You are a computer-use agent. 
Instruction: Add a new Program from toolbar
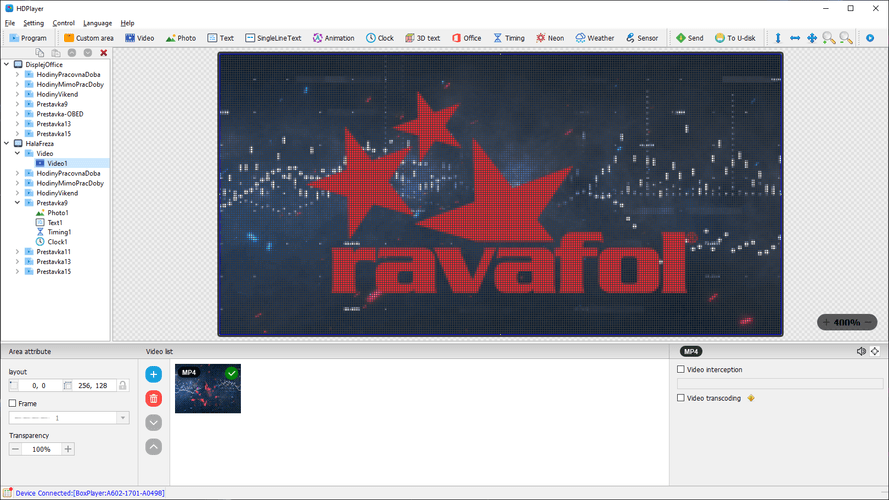click(x=28, y=38)
